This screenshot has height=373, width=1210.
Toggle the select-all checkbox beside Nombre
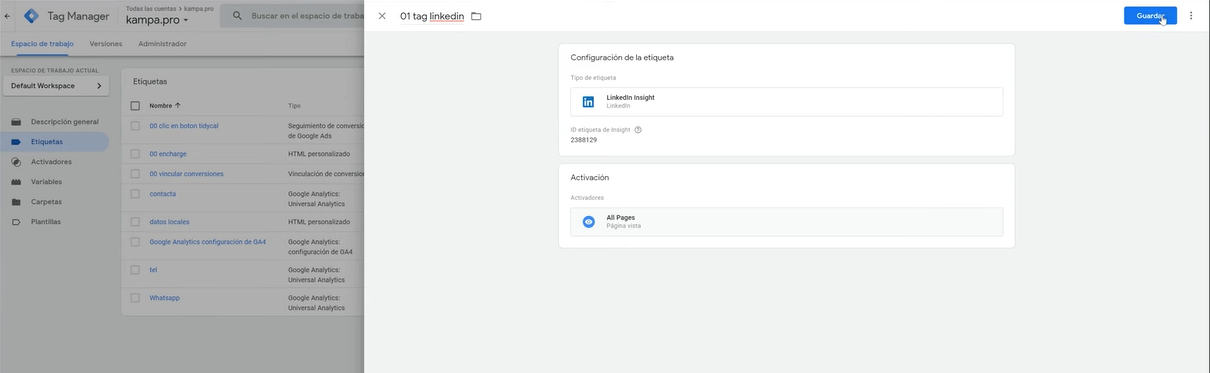click(x=135, y=105)
